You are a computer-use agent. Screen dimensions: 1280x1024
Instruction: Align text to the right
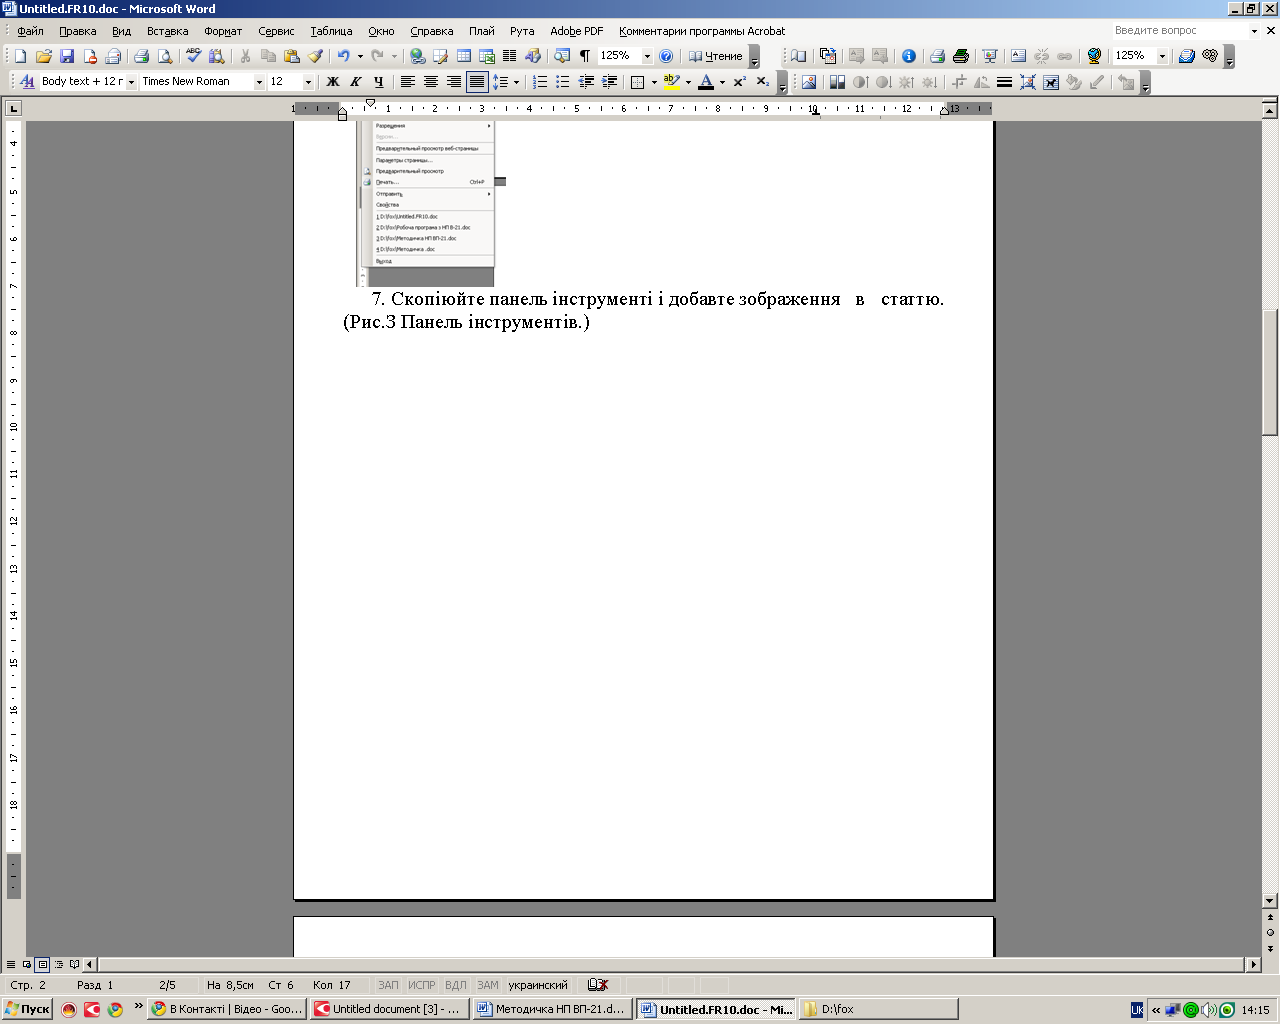pyautogui.click(x=454, y=82)
